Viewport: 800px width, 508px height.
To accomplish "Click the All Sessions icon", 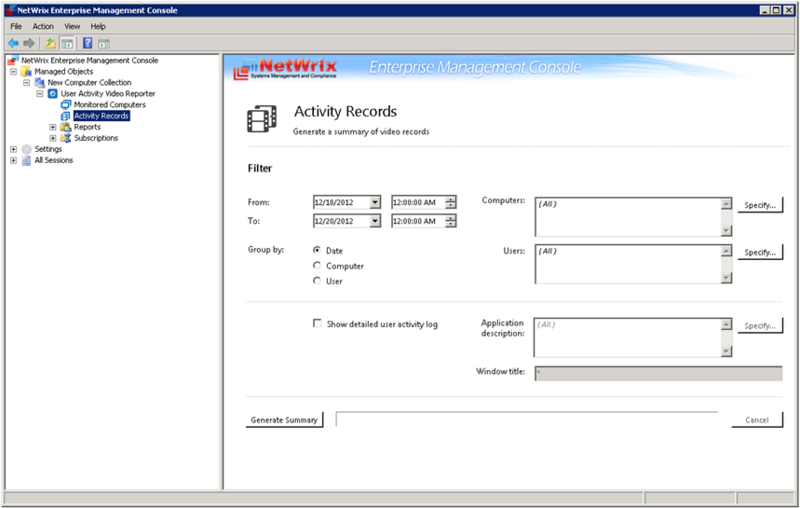I will 27,160.
